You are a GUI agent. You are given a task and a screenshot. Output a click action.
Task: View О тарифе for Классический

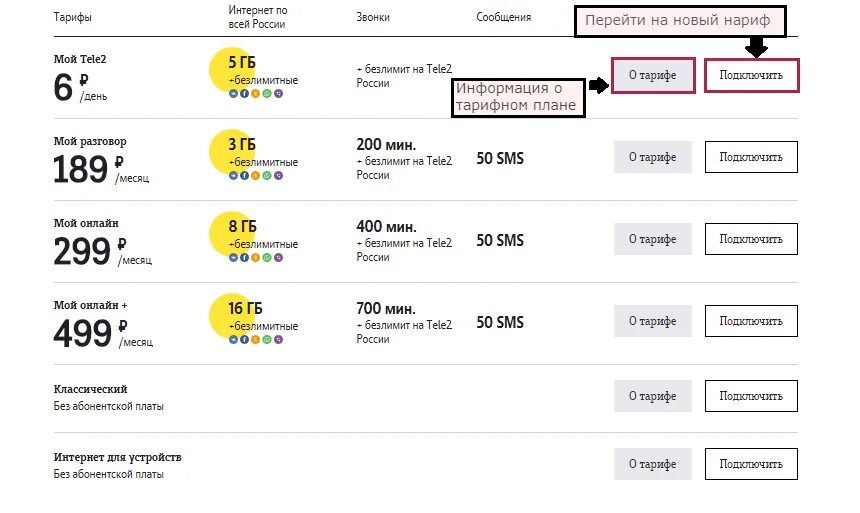pyautogui.click(x=653, y=396)
